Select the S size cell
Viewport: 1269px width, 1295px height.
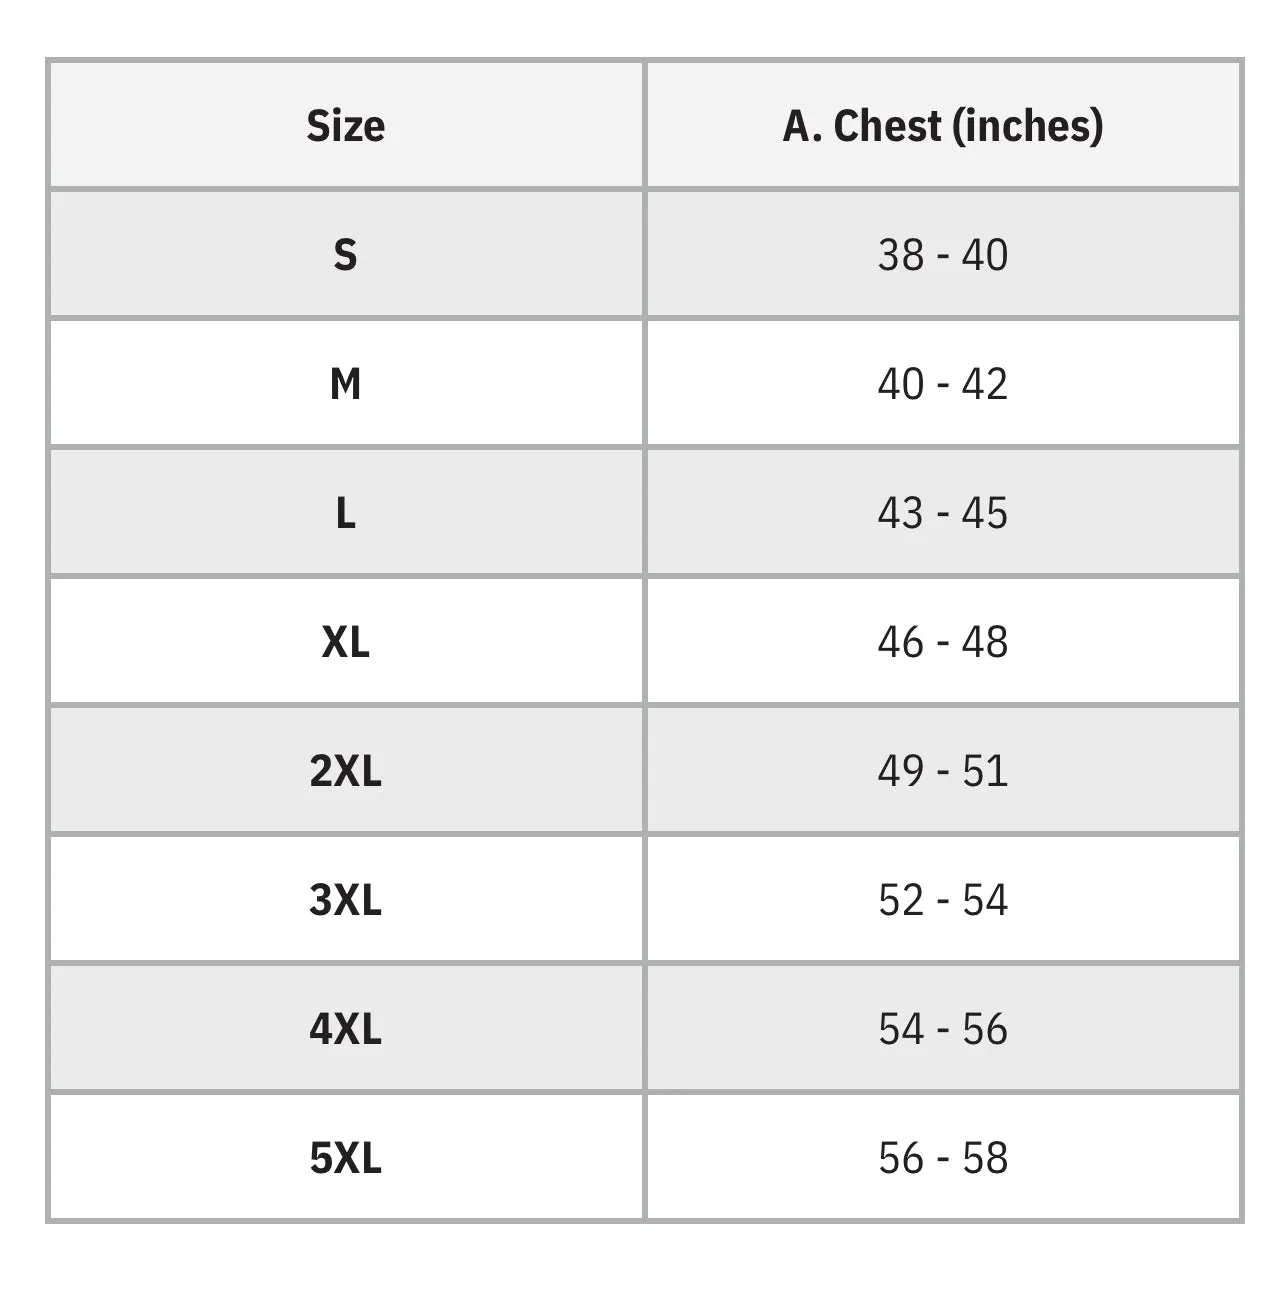pos(345,254)
